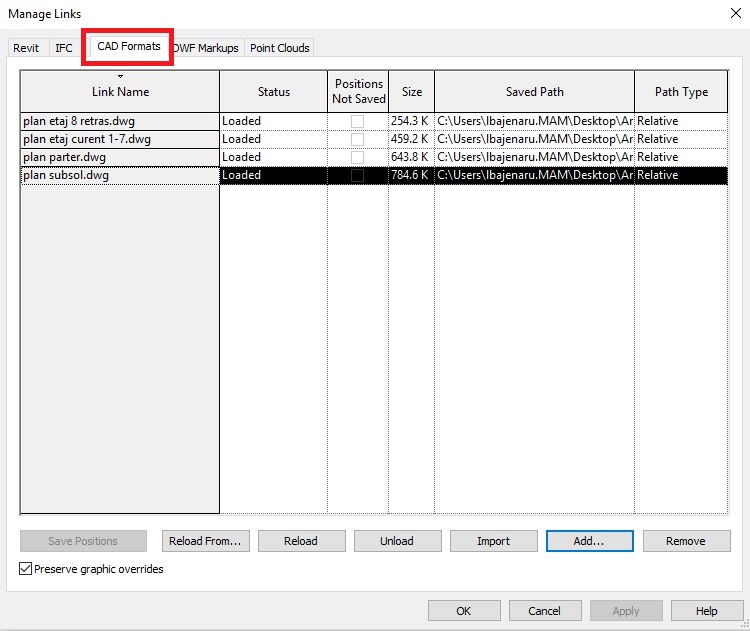Uncheck Preserve graphic overrides
Viewport: 750px width, 631px height.
coord(25,569)
